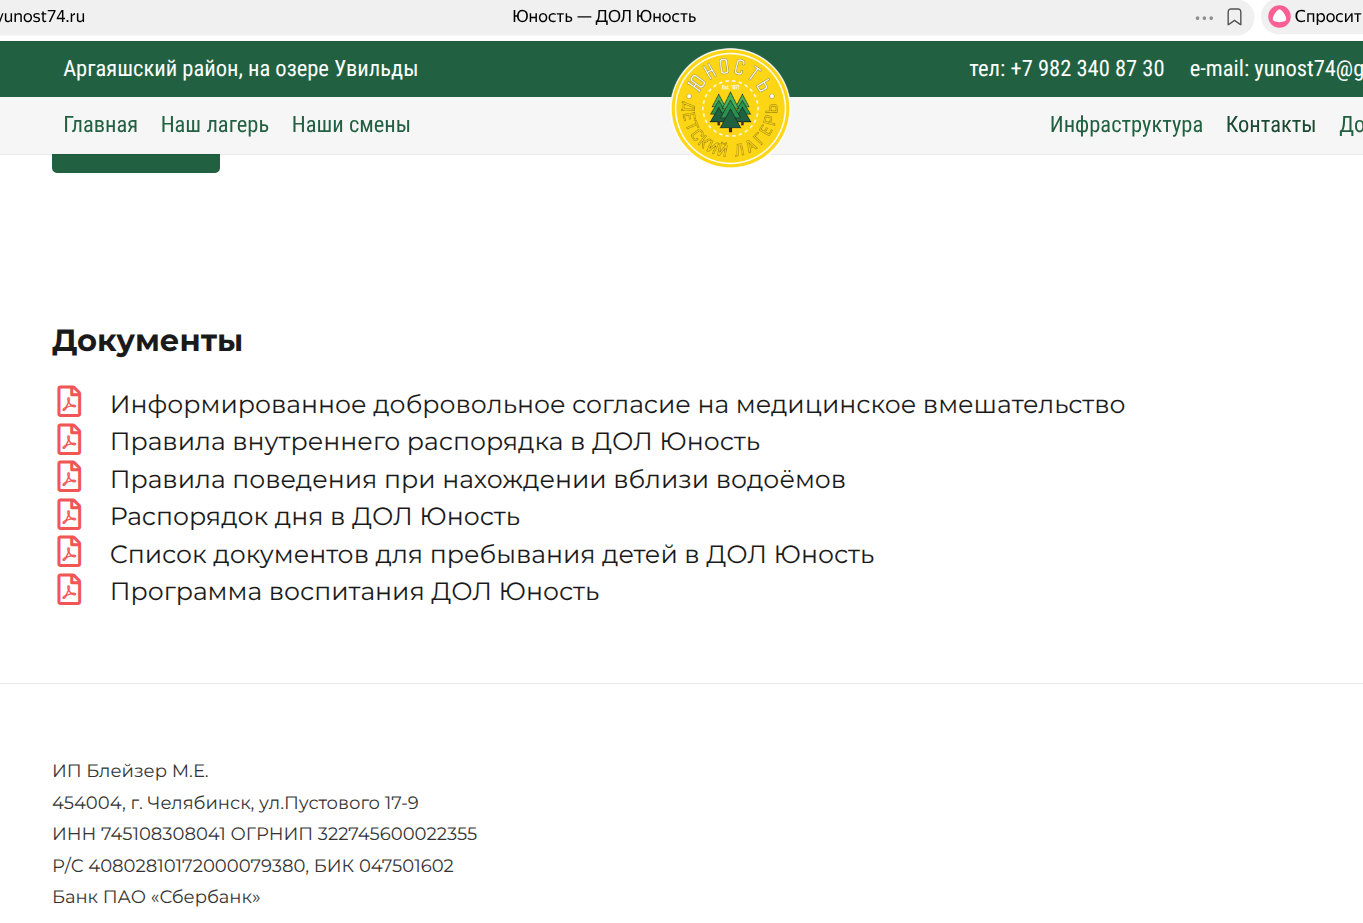Select PDF icon beside Программа воспитания
The height and width of the screenshot is (923, 1363).
[69, 590]
